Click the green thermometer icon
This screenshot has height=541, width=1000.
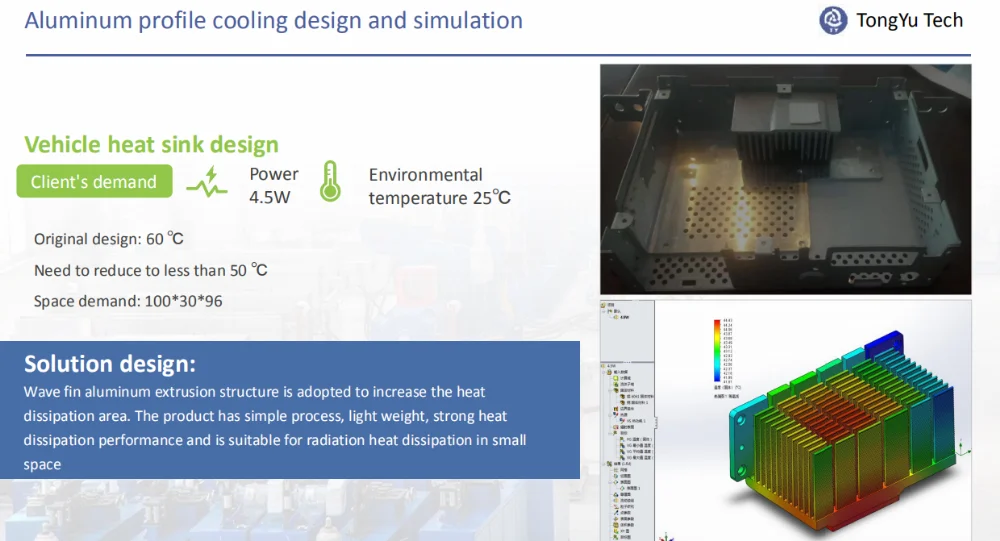(330, 183)
